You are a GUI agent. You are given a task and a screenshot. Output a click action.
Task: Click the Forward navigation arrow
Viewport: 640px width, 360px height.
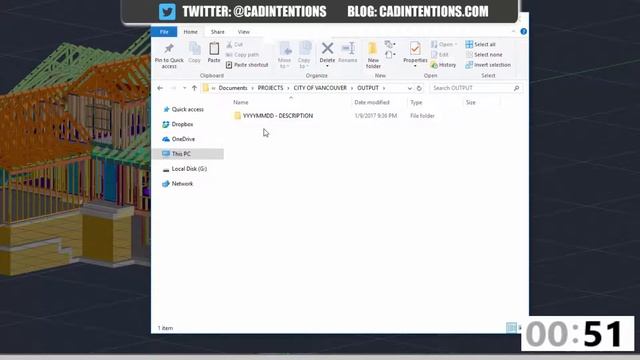coord(173,88)
